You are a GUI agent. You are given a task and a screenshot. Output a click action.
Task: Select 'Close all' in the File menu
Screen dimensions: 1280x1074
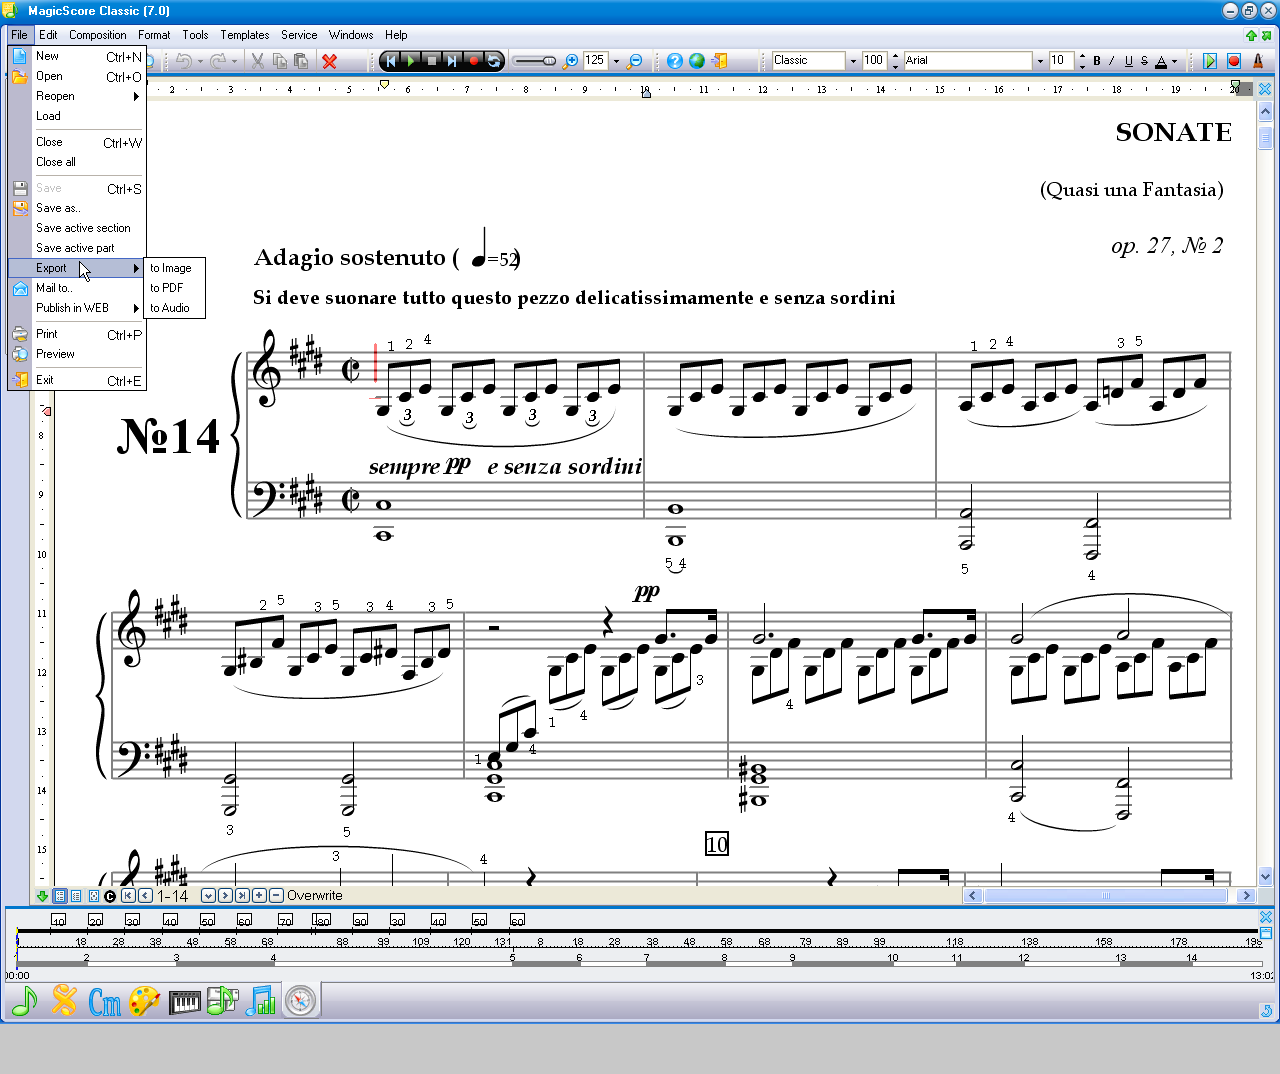77,162
